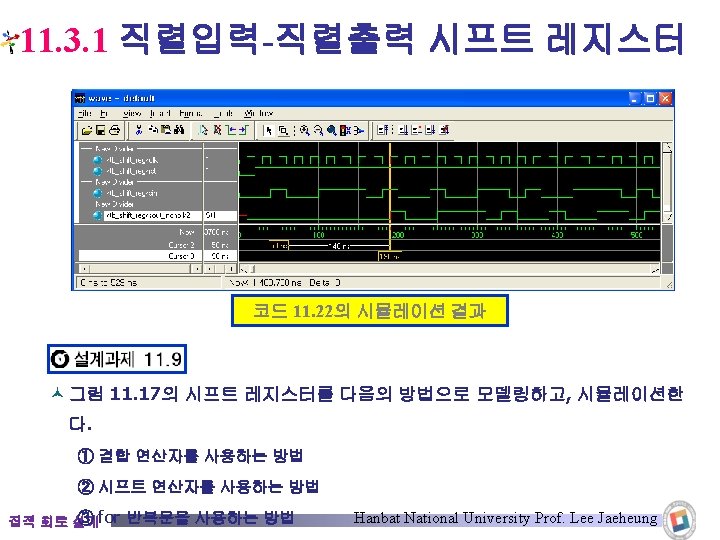Click the value cell of the sout signal

click(x=220, y=215)
